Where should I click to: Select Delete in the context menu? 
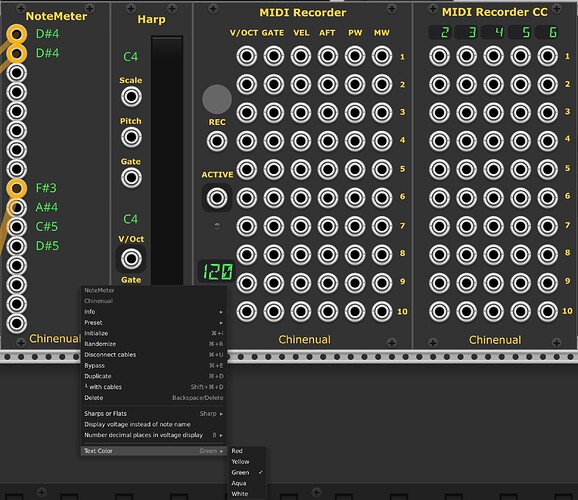click(154, 397)
